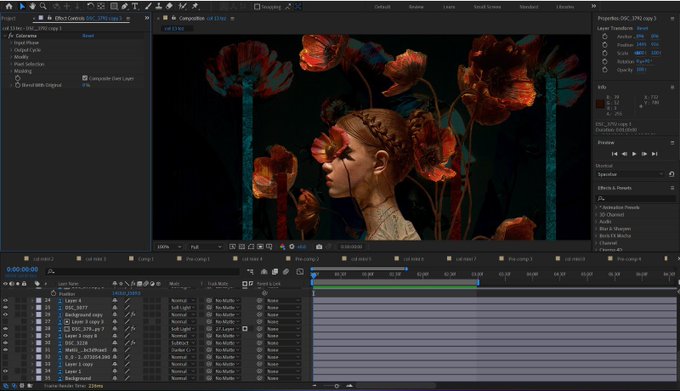Viewport: 680px width, 391px height.
Task: Switch to the Small Screen workspace
Action: tap(487, 7)
